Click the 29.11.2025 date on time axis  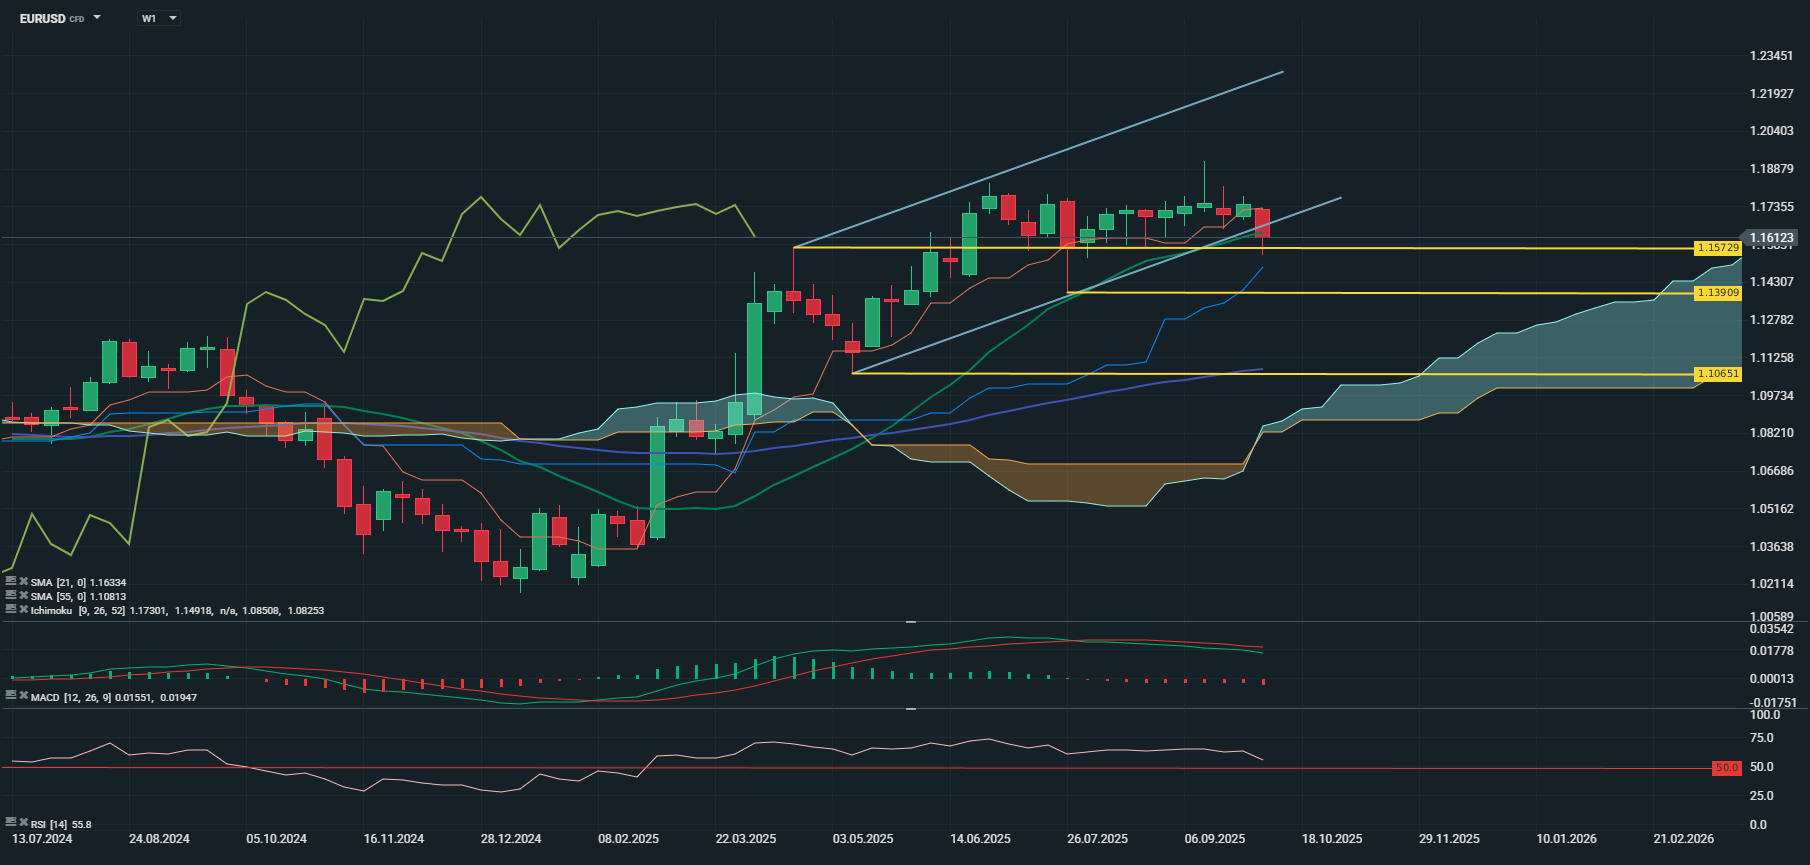point(1449,839)
